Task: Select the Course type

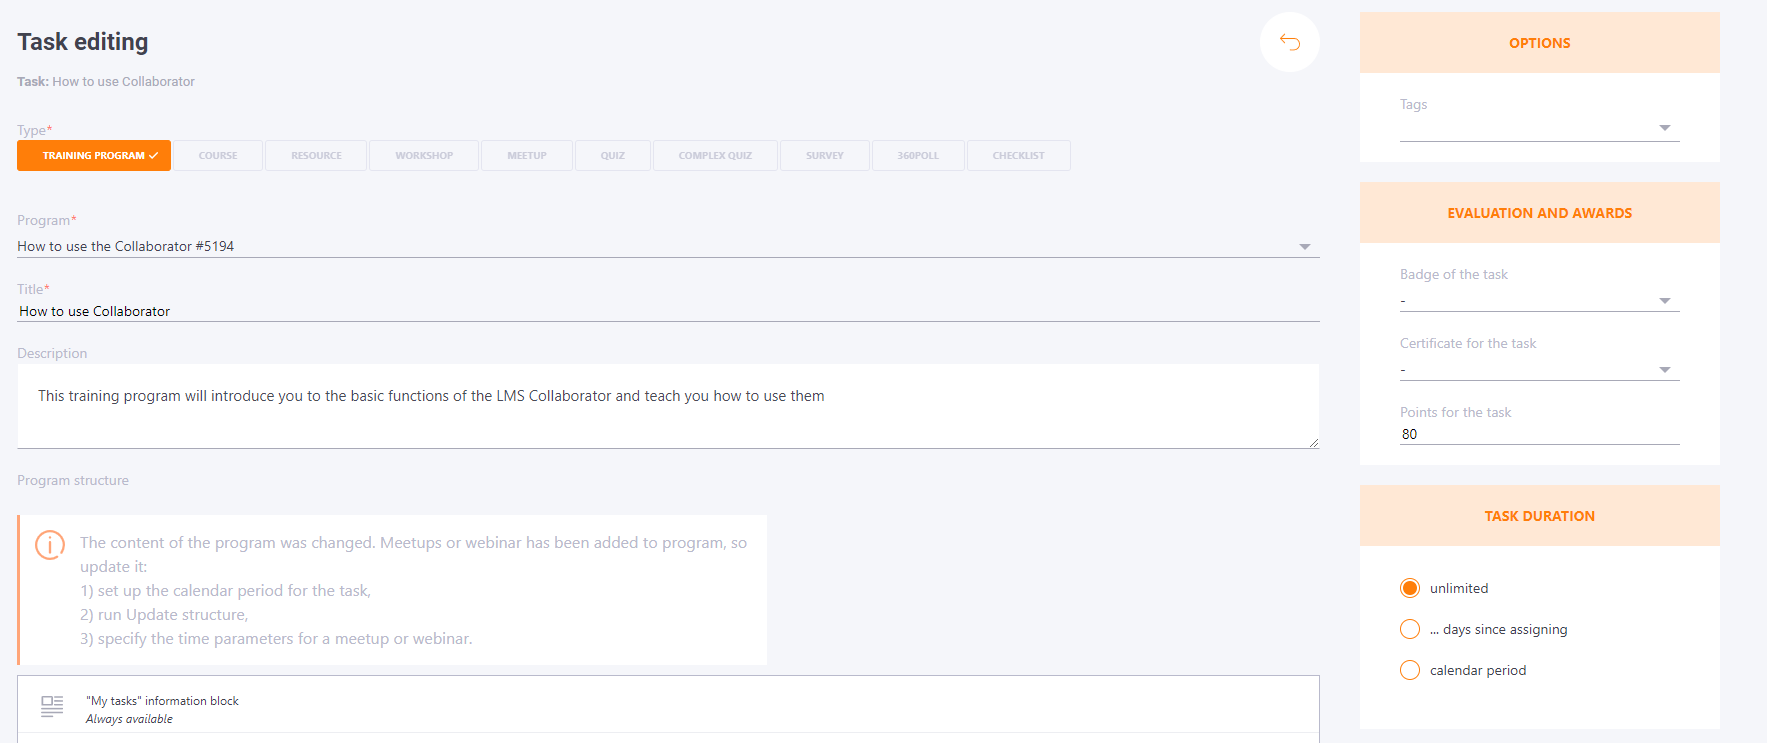Action: [x=218, y=156]
